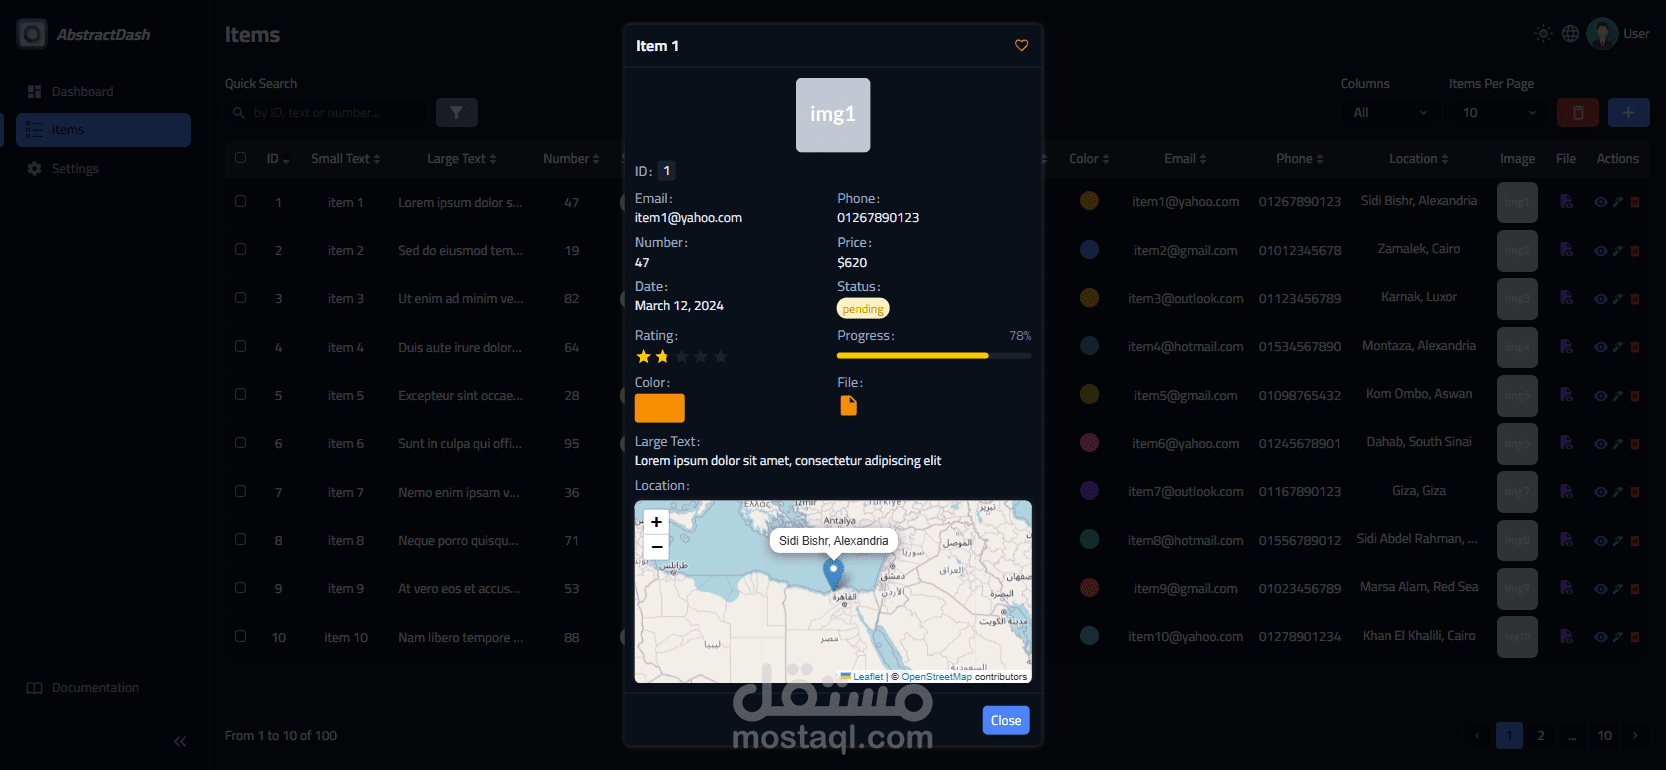Image resolution: width=1666 pixels, height=770 pixels.
Task: Close the Item 1 dialog
Action: coord(1006,720)
